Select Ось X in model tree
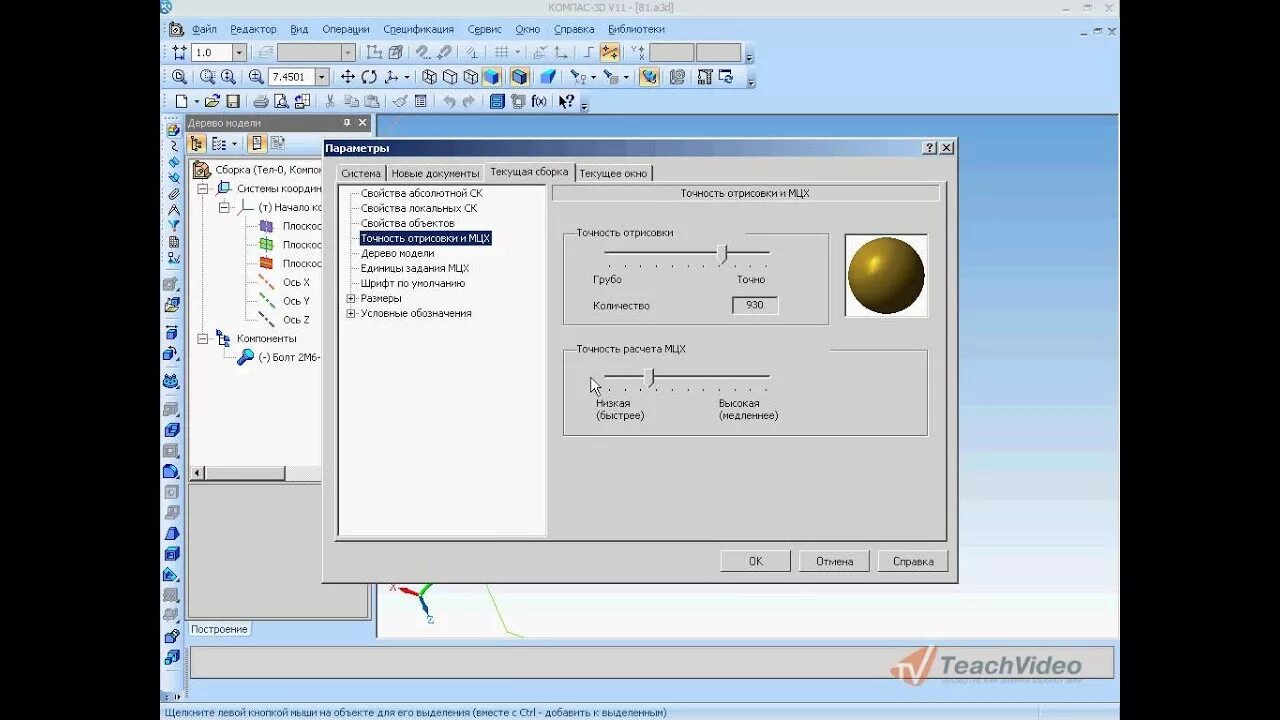This screenshot has width=1280, height=720. pyautogui.click(x=296, y=282)
